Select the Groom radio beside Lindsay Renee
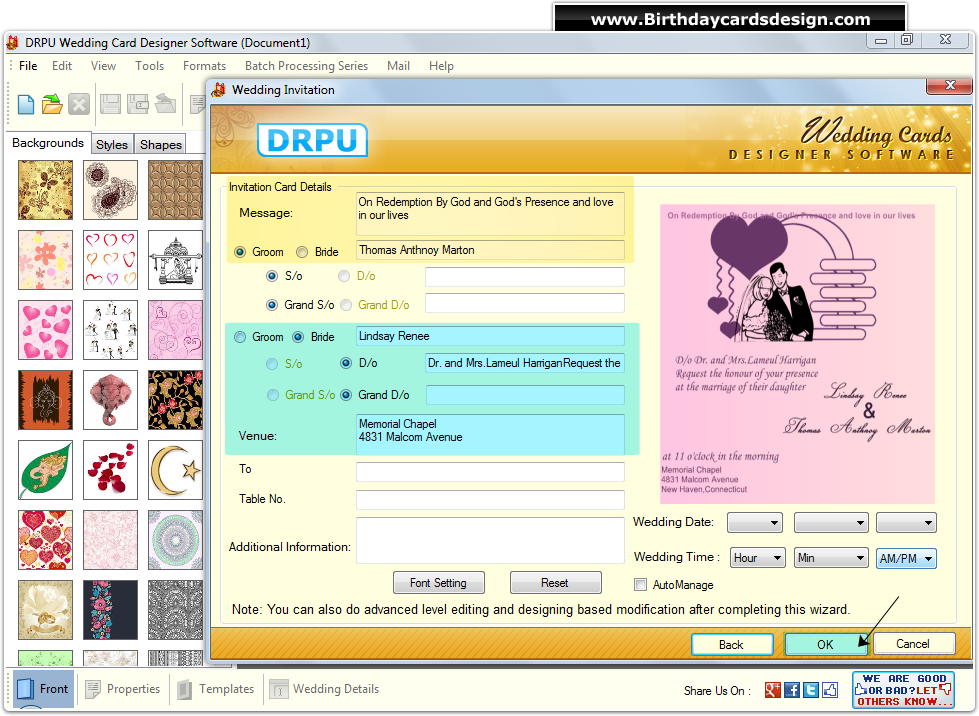Image resolution: width=979 pixels, height=716 pixels. (x=240, y=337)
